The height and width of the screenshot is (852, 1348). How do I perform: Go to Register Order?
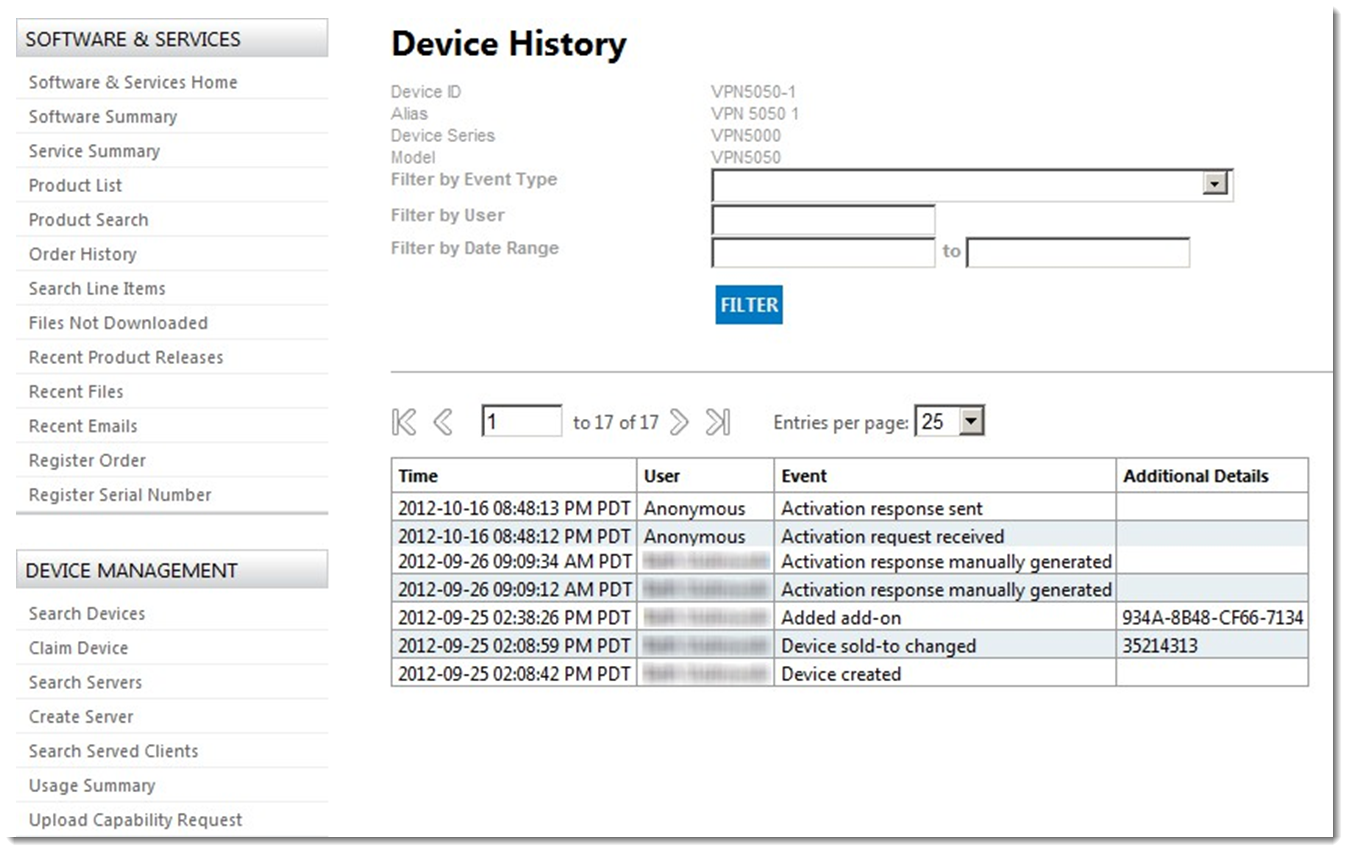click(87, 460)
